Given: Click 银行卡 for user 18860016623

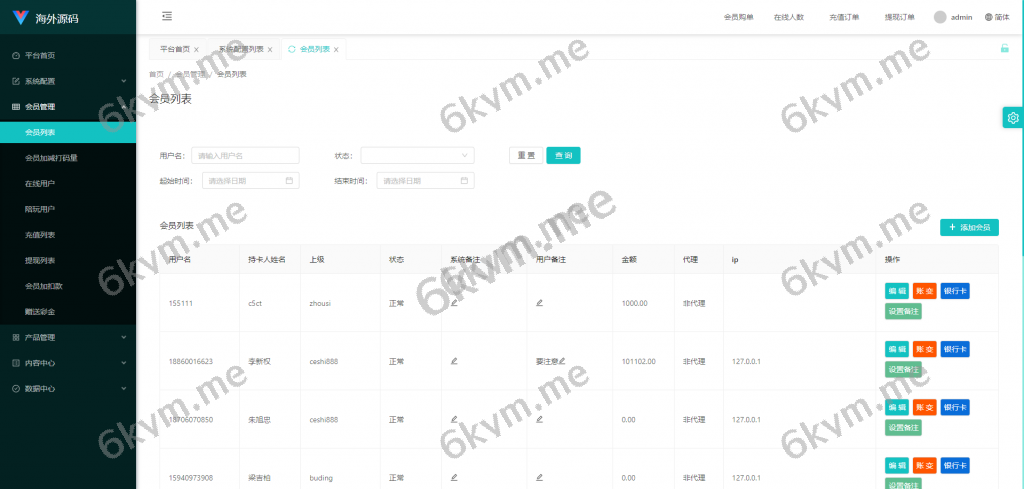Looking at the screenshot, I should point(955,349).
